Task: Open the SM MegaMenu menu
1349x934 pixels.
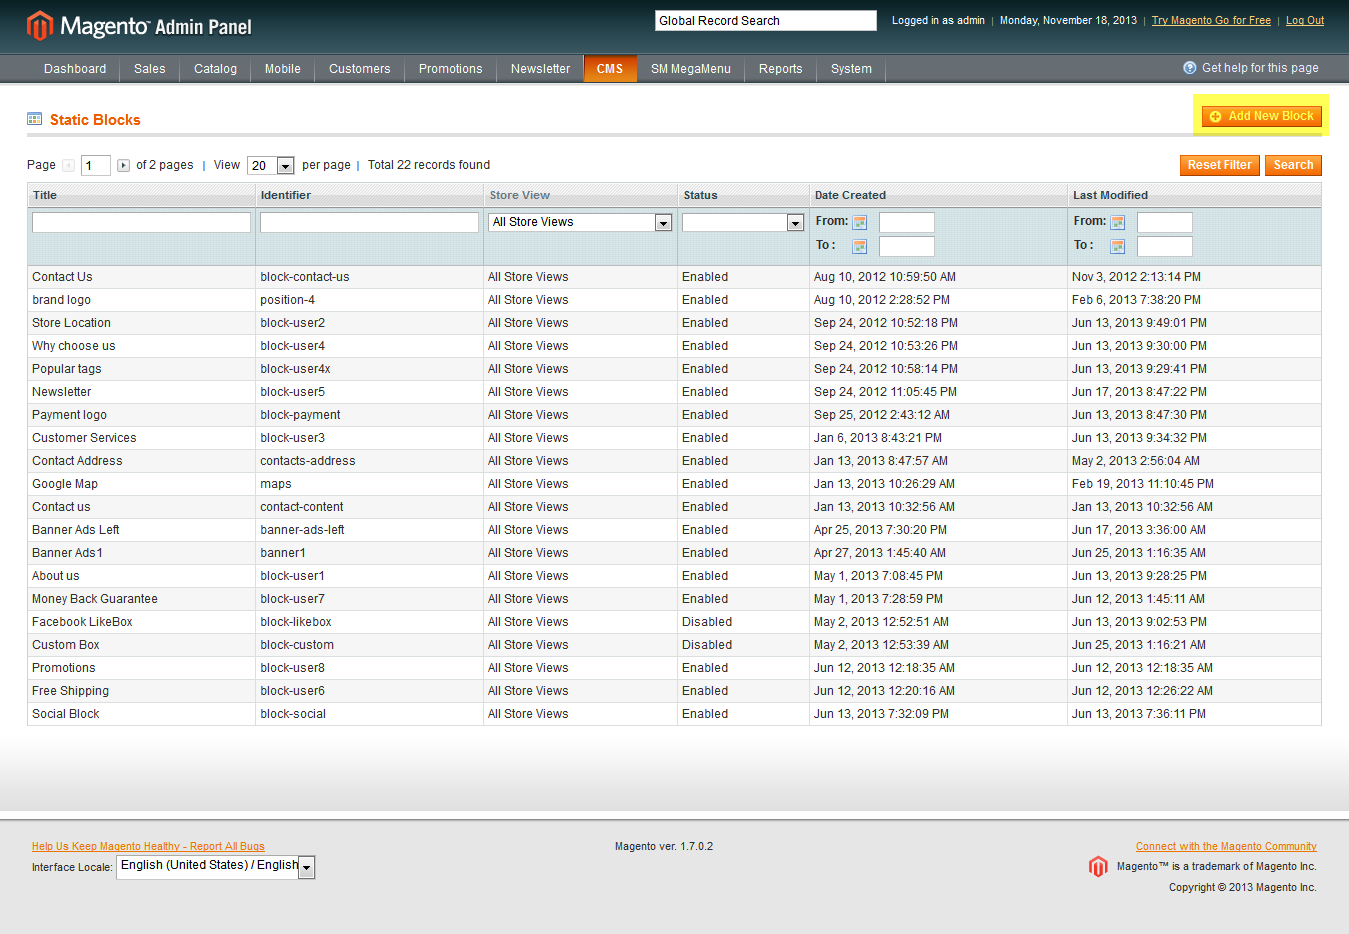Action: pyautogui.click(x=691, y=69)
